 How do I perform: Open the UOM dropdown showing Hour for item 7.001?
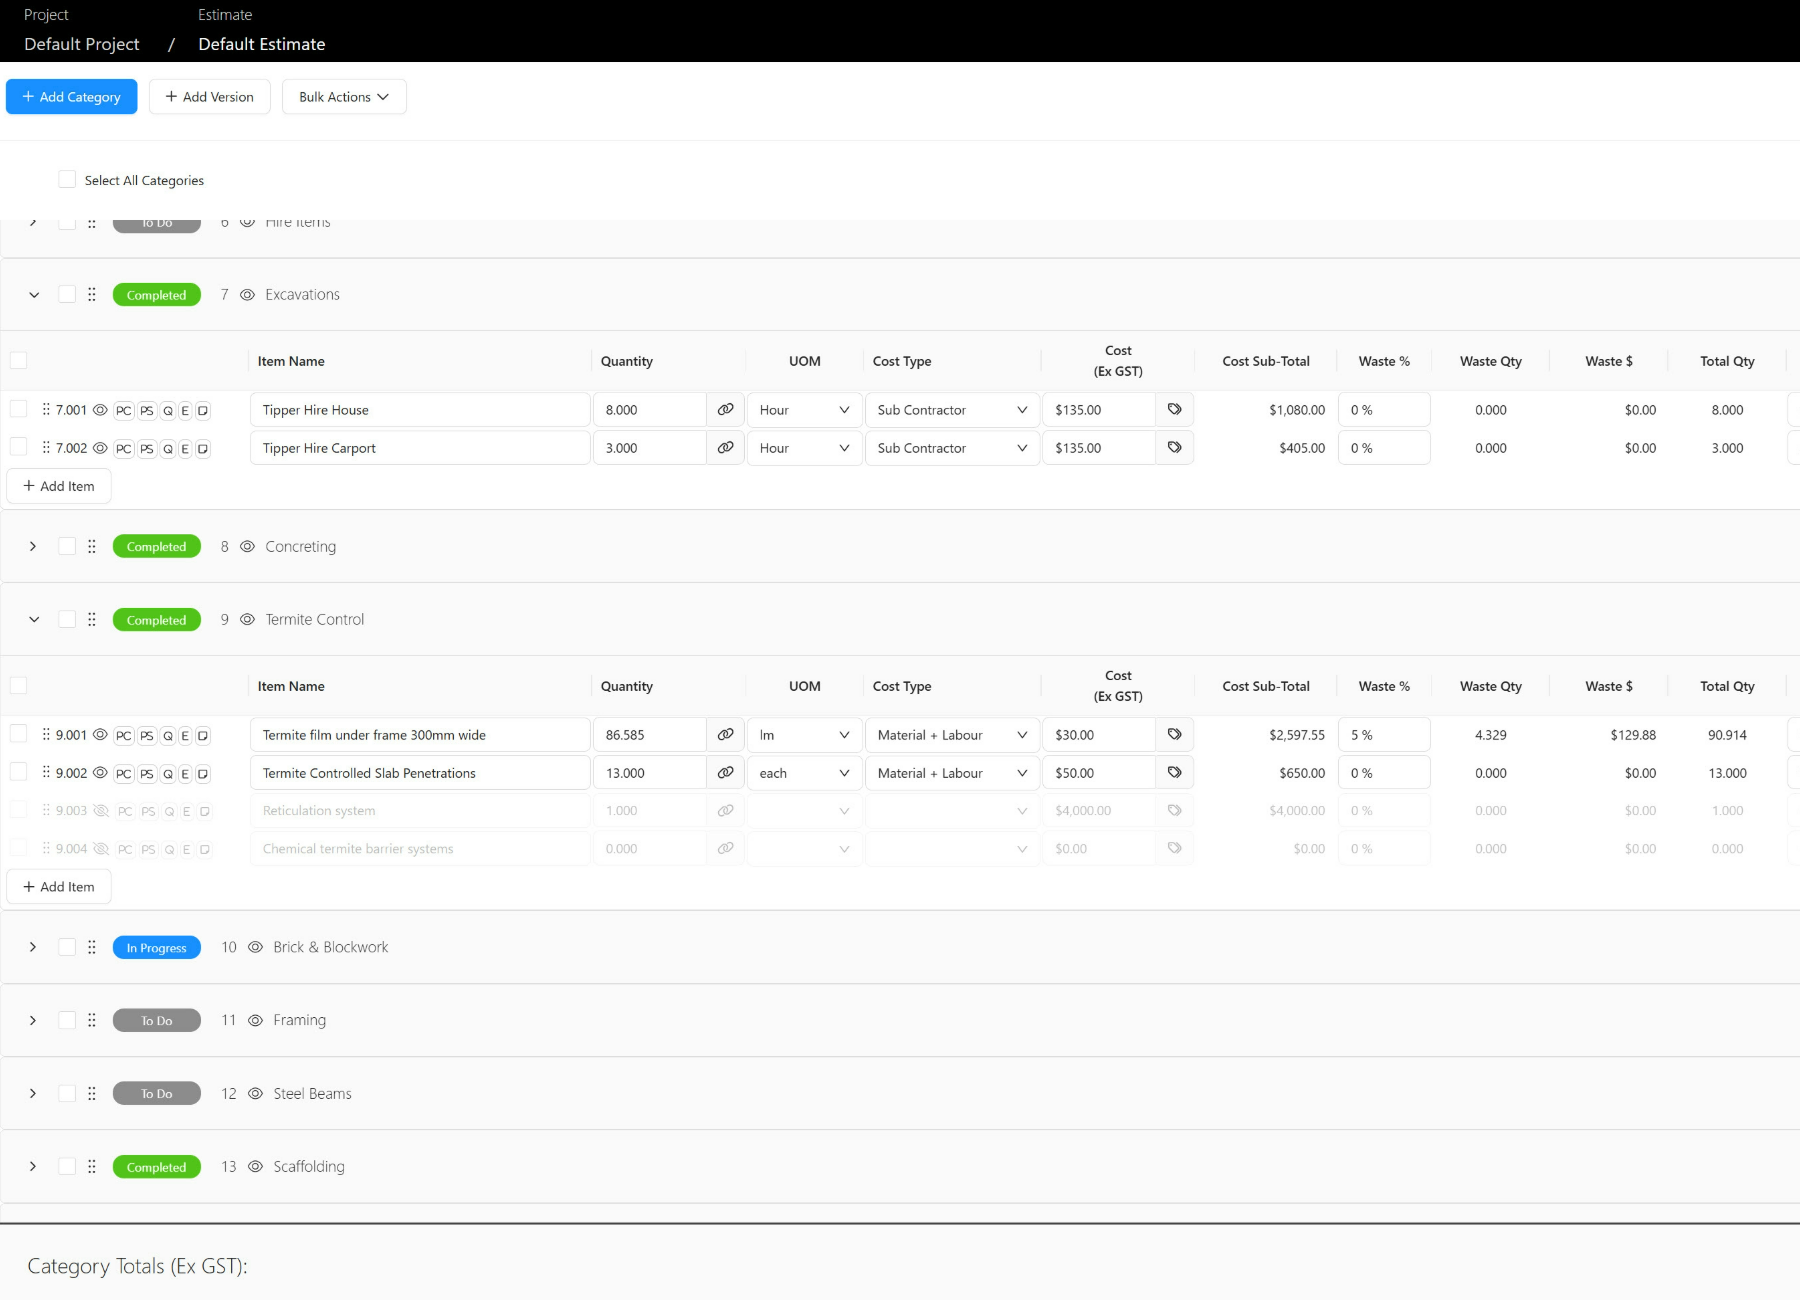tap(803, 409)
